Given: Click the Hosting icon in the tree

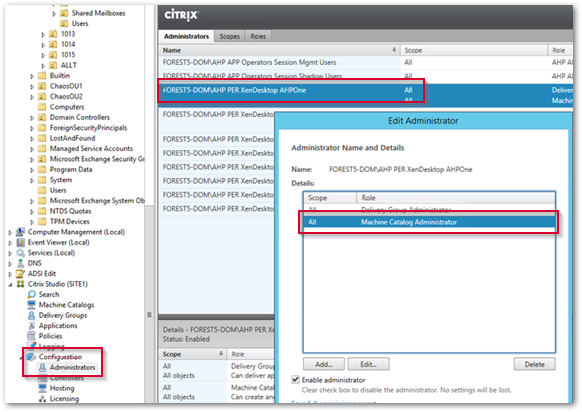Looking at the screenshot, I should tap(43, 388).
